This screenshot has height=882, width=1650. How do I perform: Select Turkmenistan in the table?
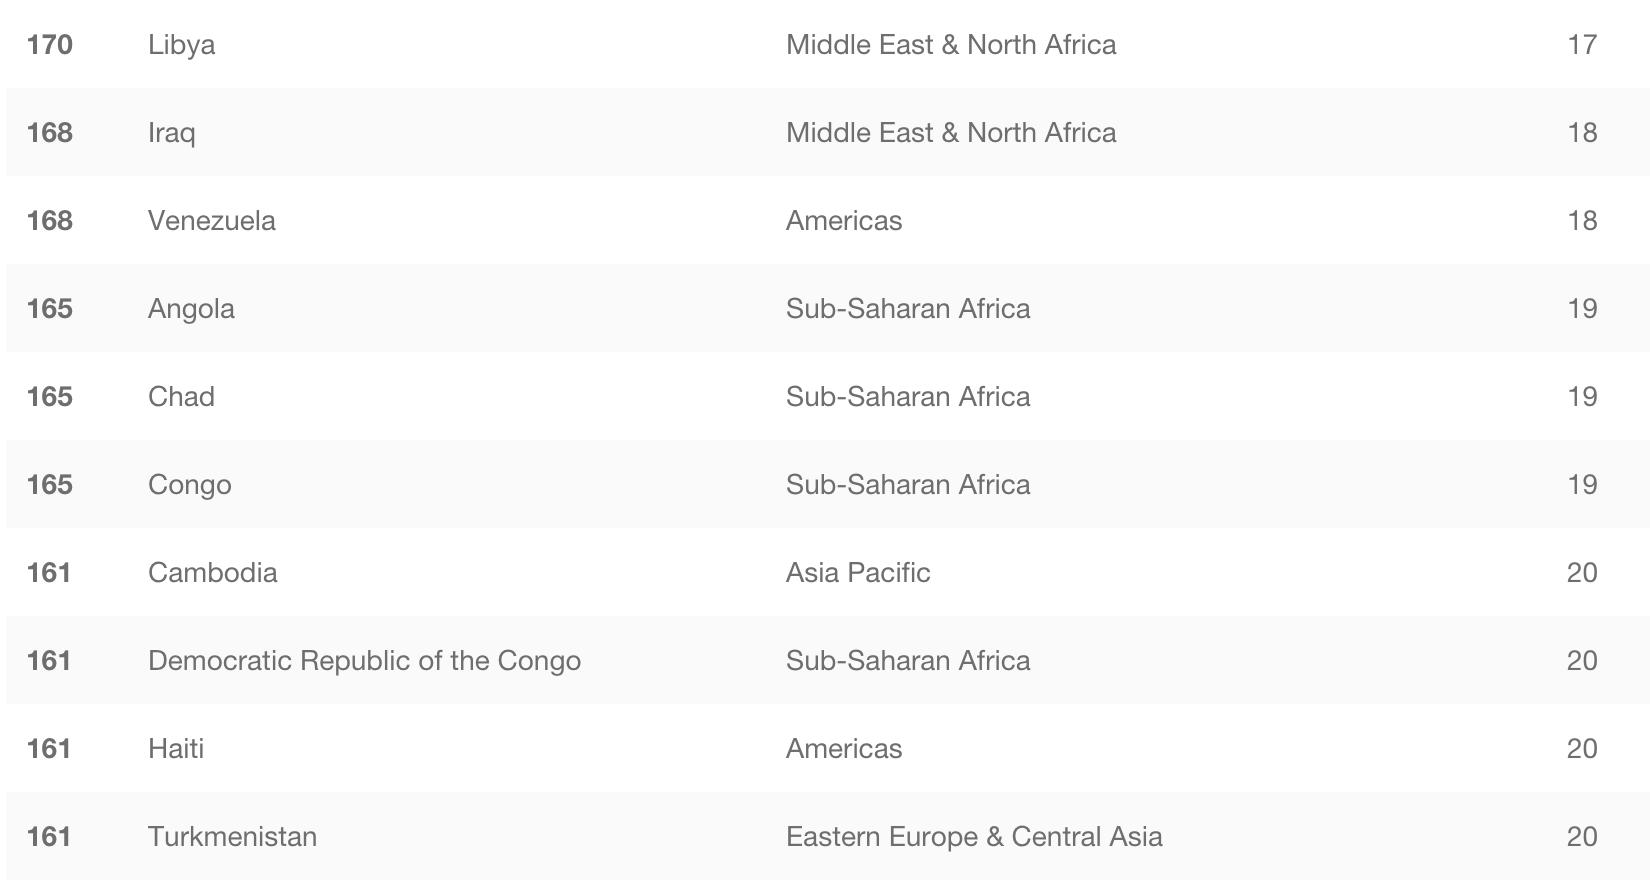coord(232,836)
